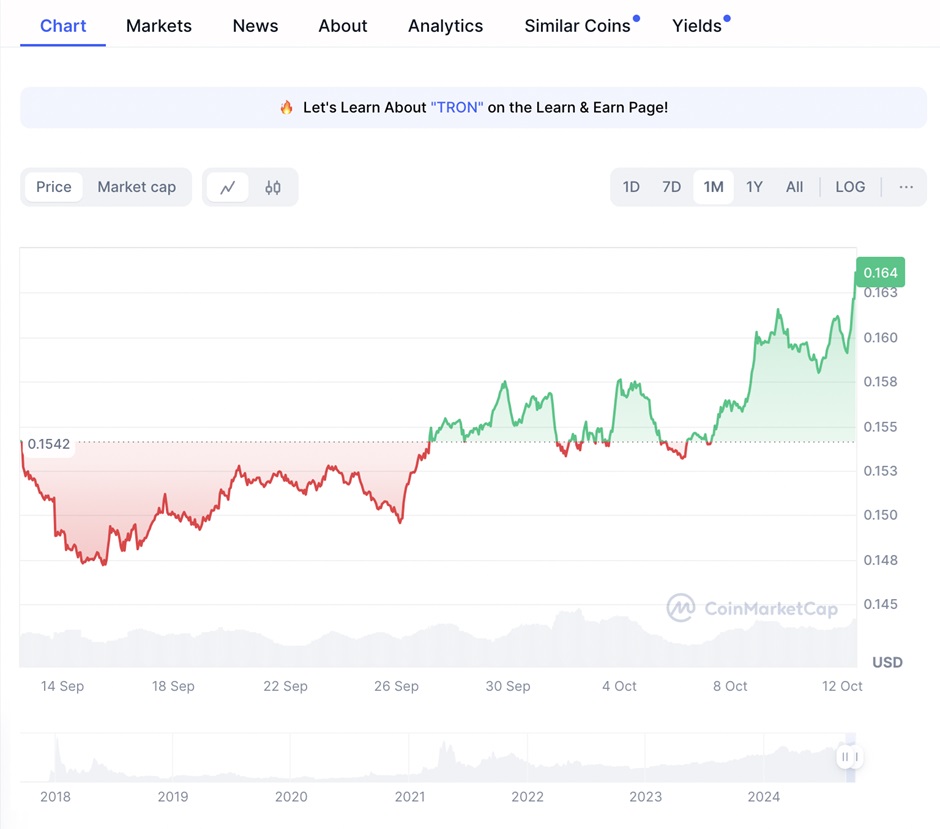The height and width of the screenshot is (829, 940).
Task: Go to the Similar Coins tab
Action: 577,26
